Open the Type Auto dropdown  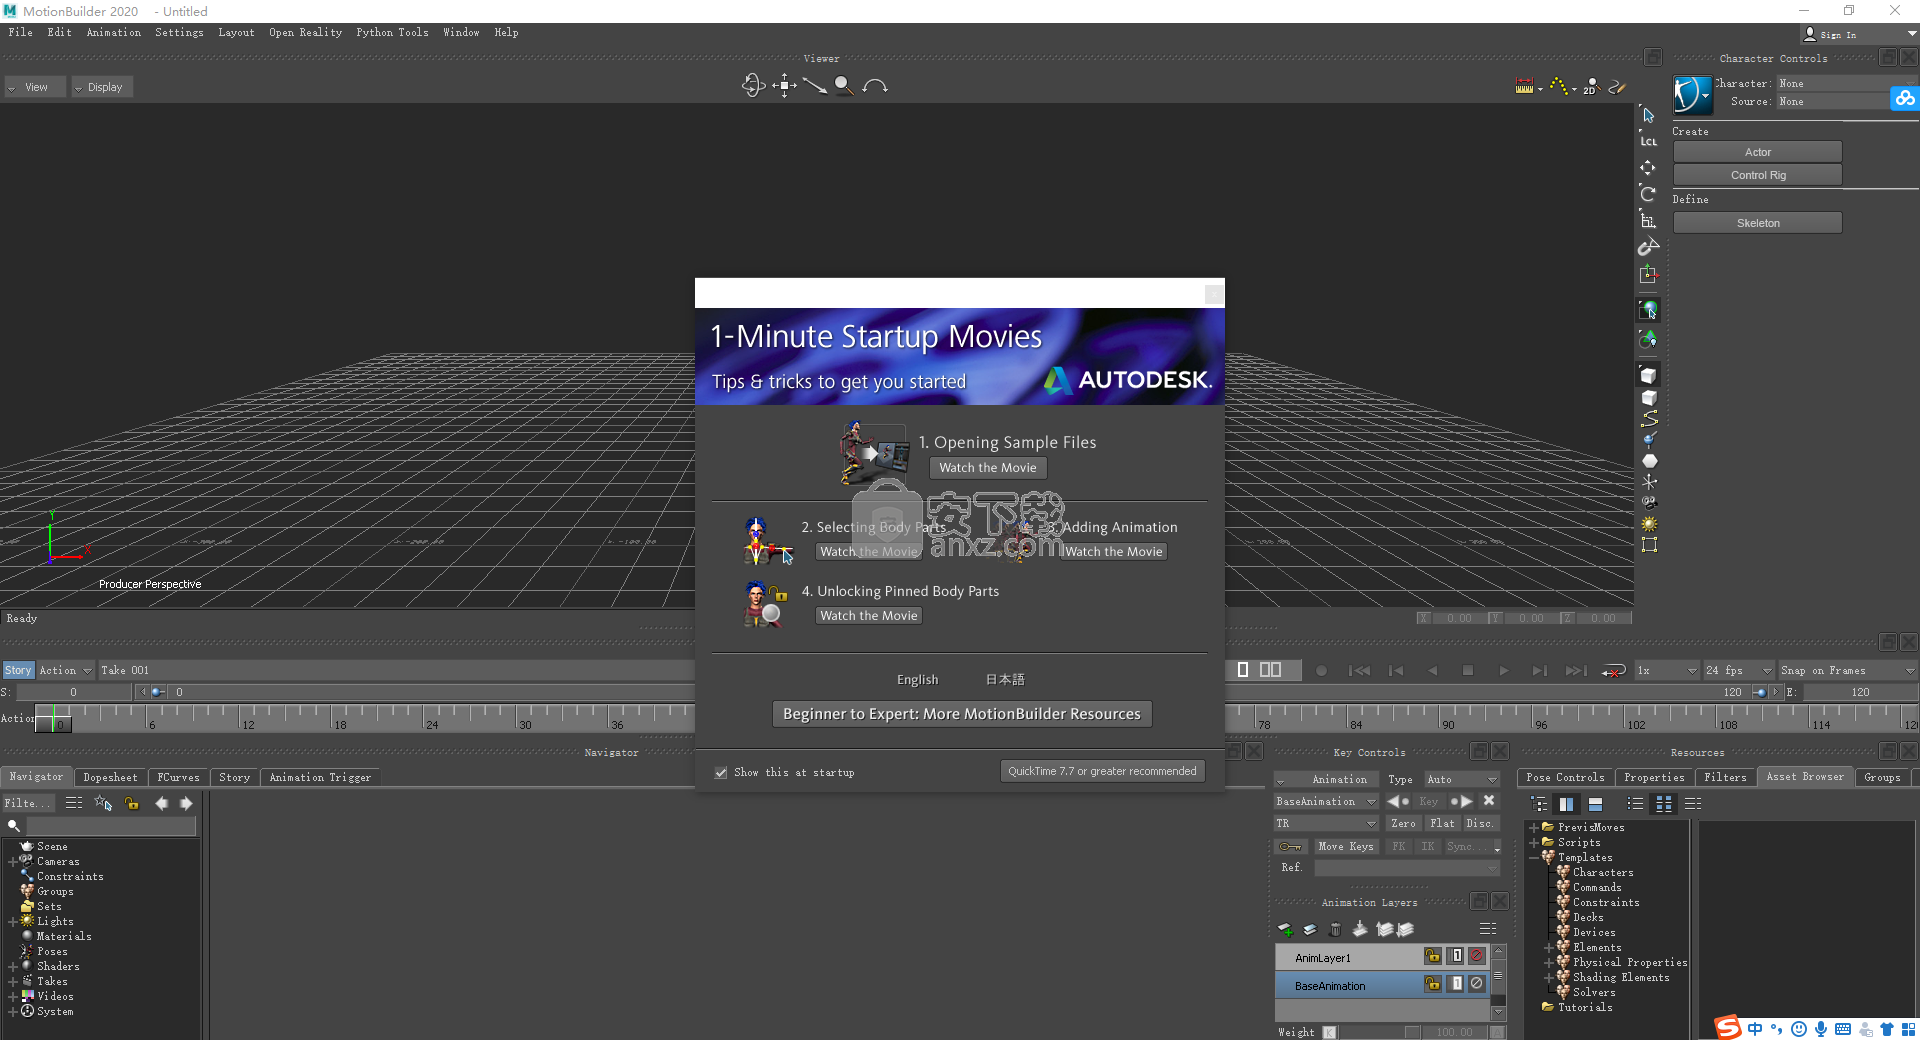tap(1461, 780)
